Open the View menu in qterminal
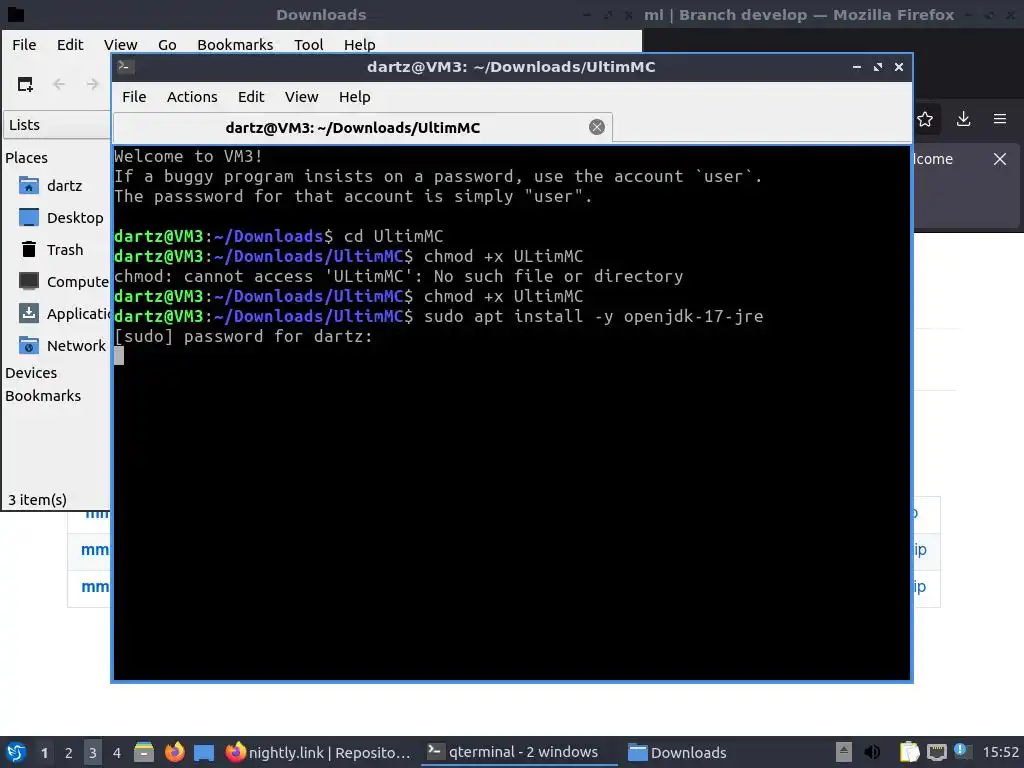Screen dimensions: 1024x768 click(x=301, y=97)
